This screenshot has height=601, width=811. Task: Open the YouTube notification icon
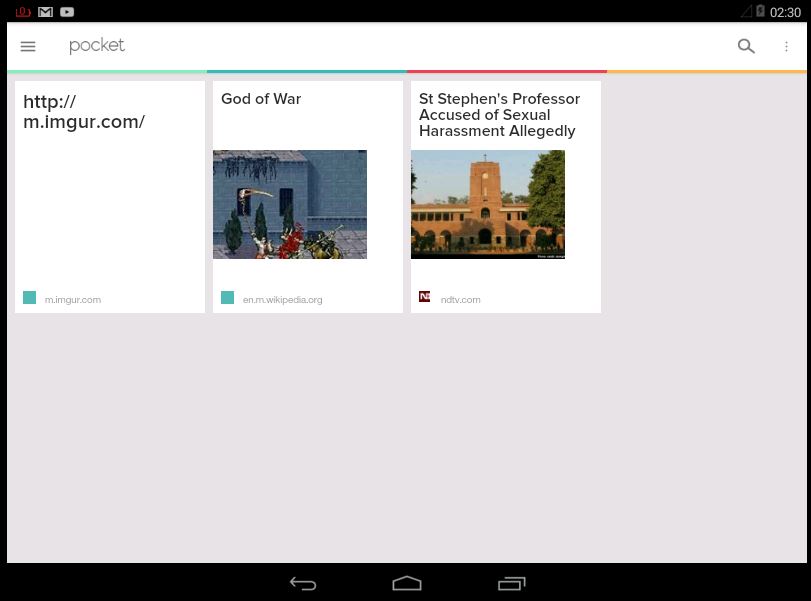(x=67, y=11)
